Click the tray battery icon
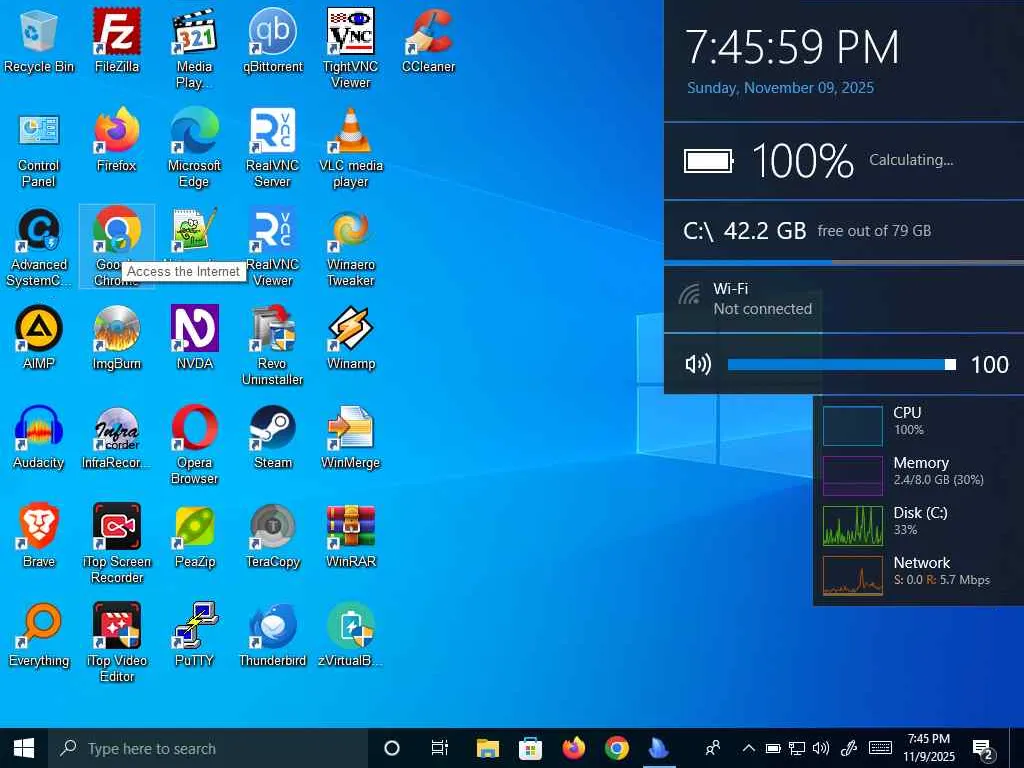Screen dimensions: 1024x768 pyautogui.click(x=773, y=748)
